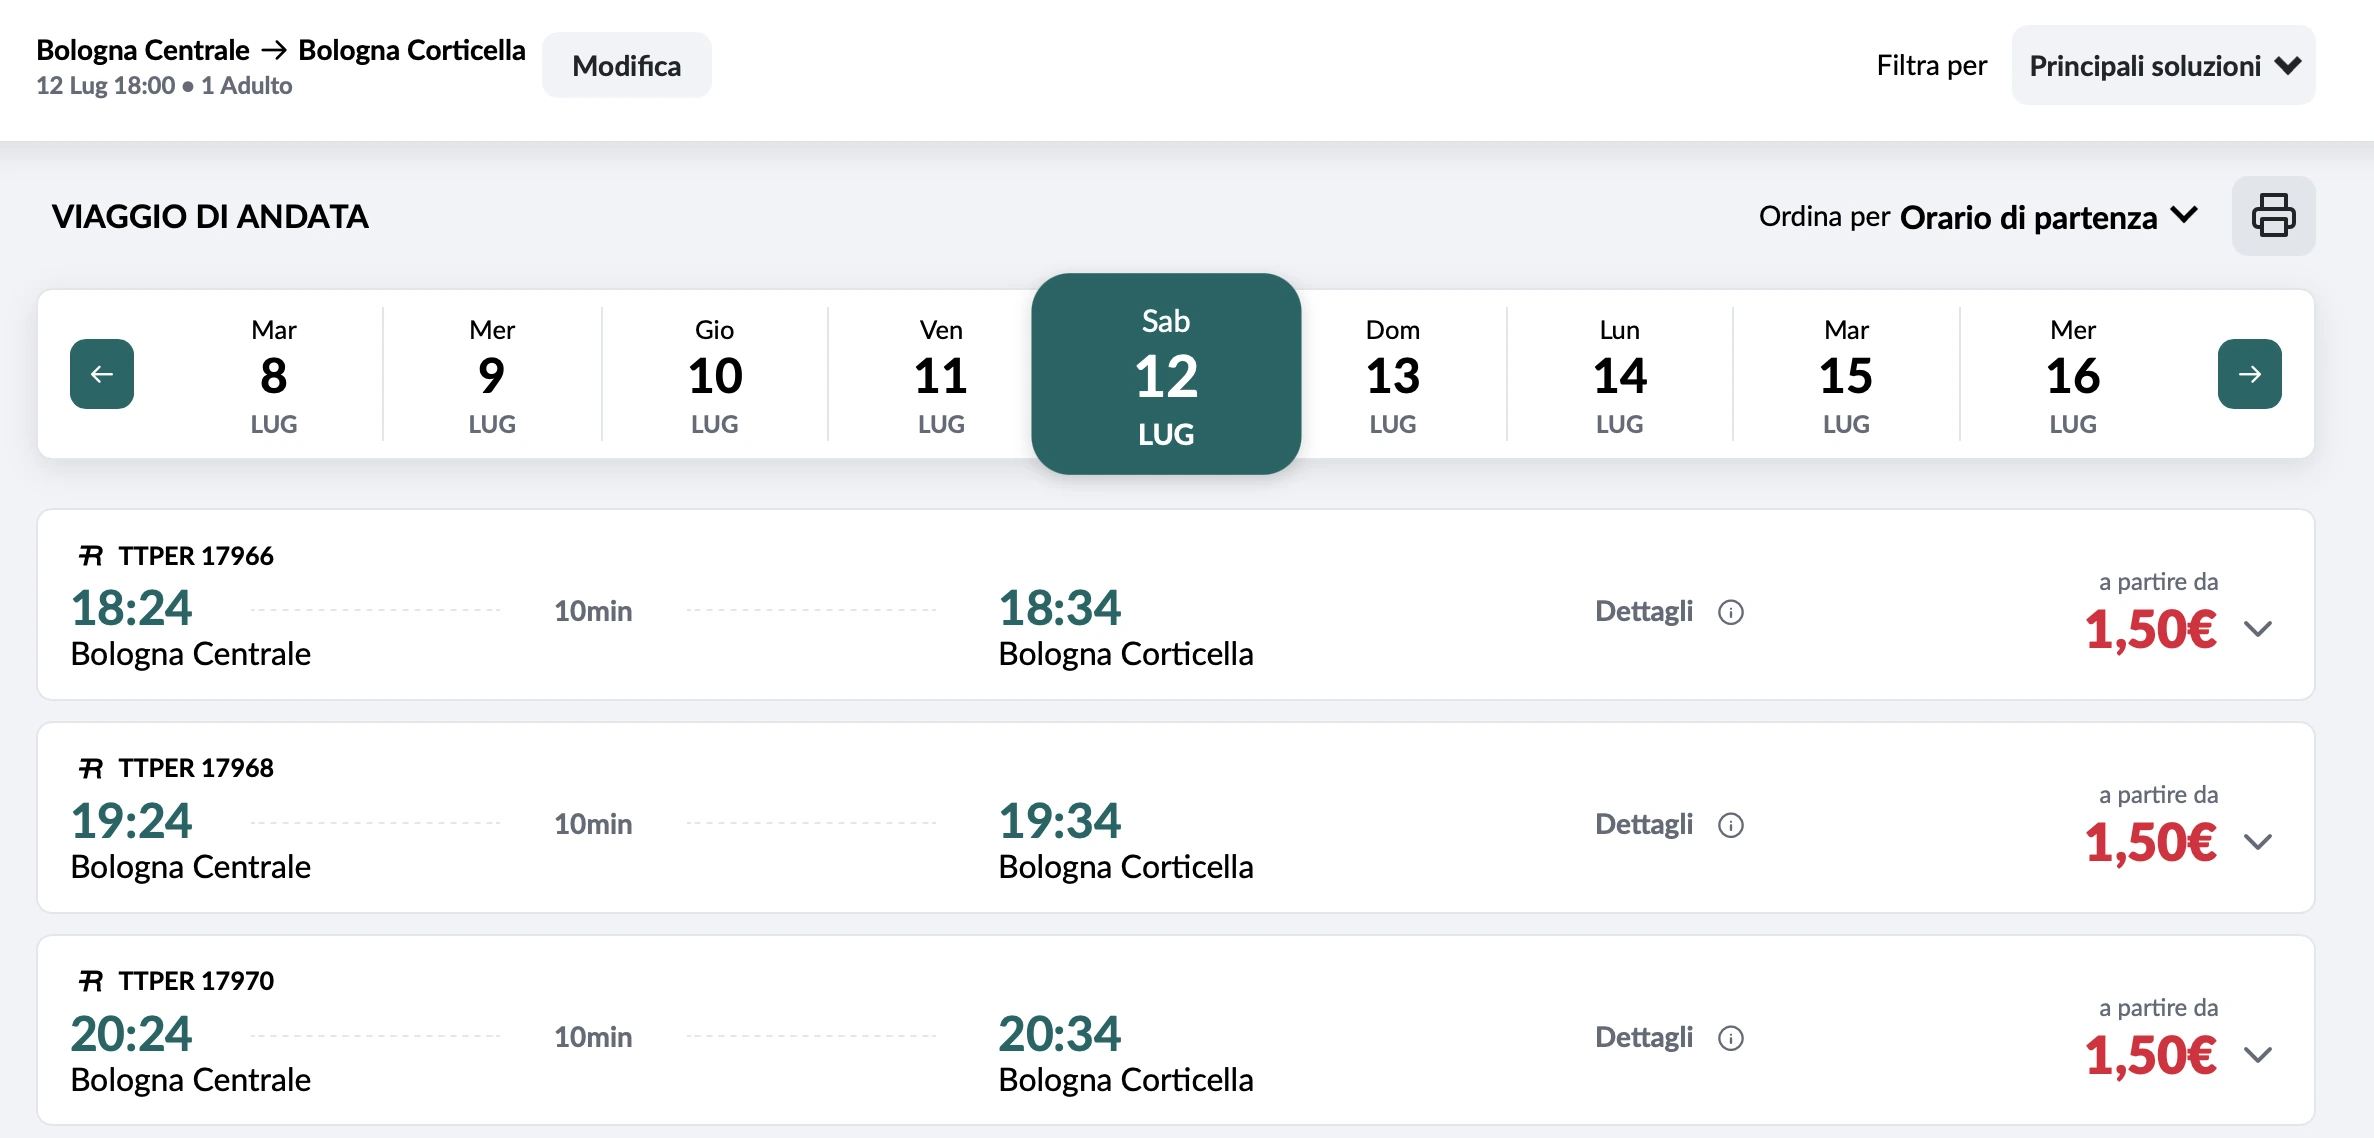Image resolution: width=2374 pixels, height=1138 pixels.
Task: Open Dettagli link for TTPER 17968
Action: pyautogui.click(x=1643, y=824)
